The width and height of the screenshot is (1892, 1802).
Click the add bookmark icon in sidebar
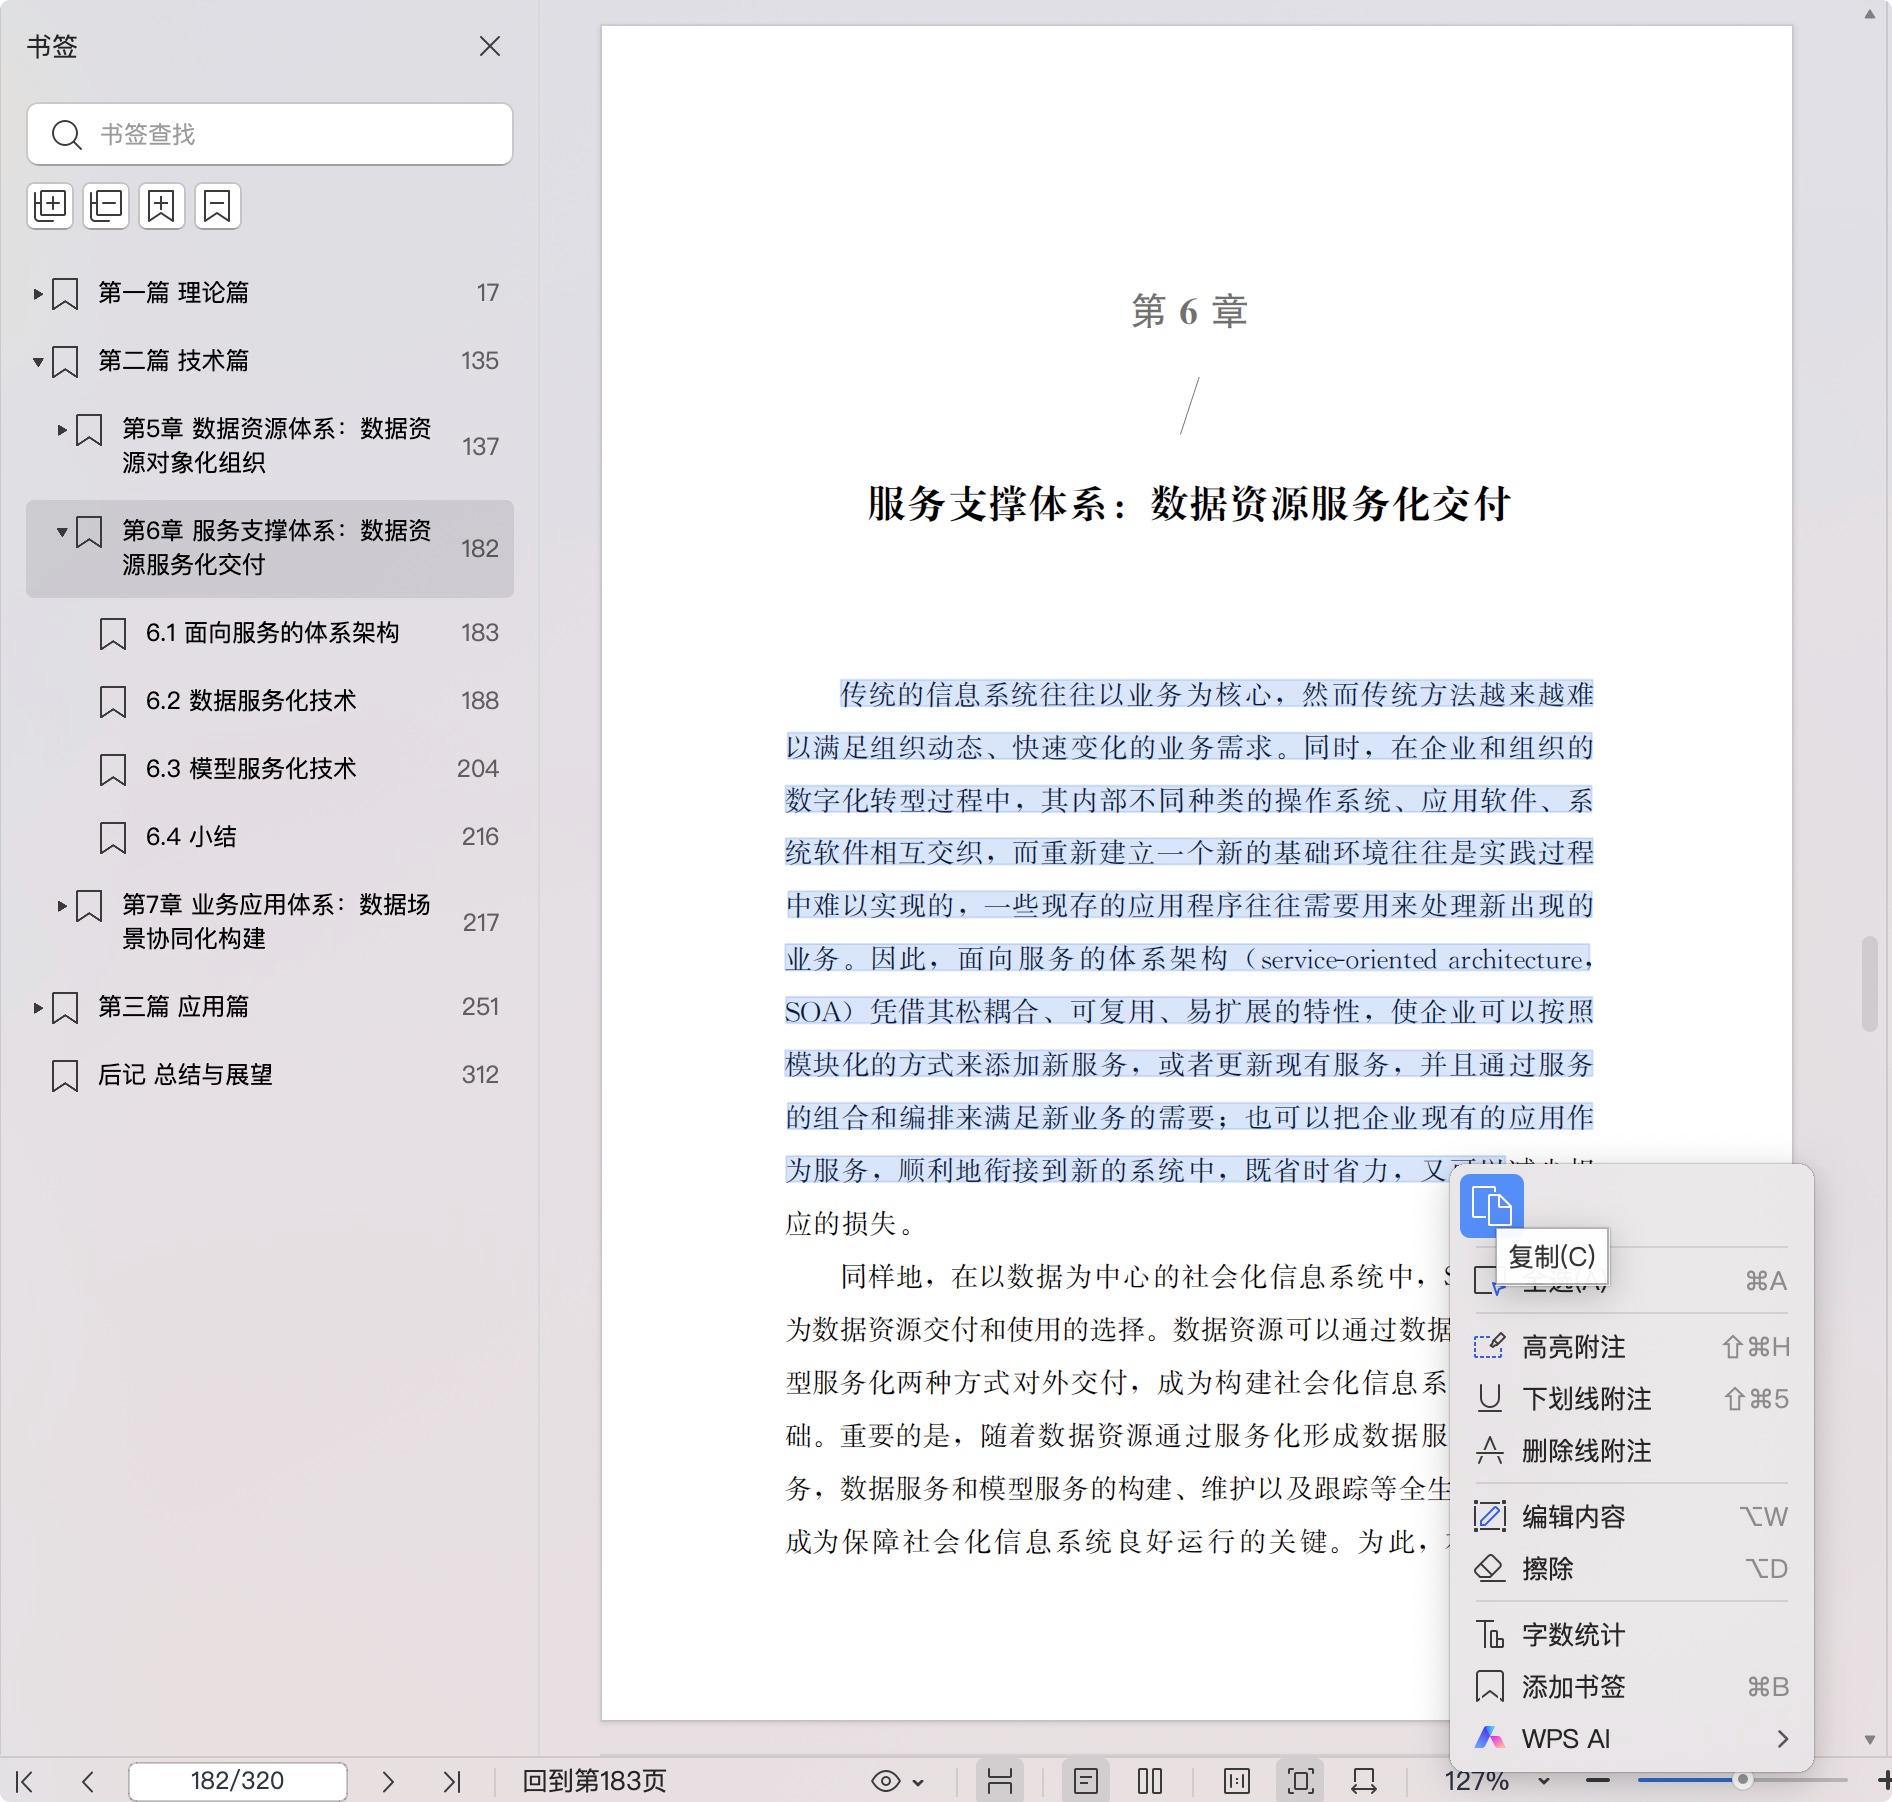point(162,206)
